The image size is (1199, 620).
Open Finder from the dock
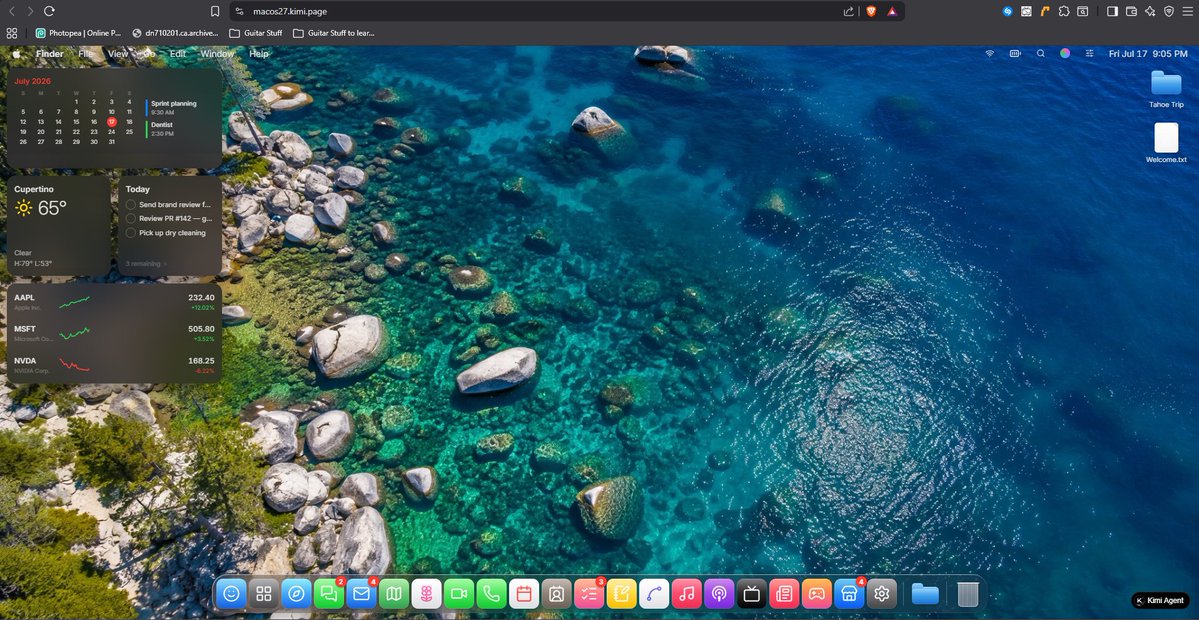pyautogui.click(x=231, y=593)
